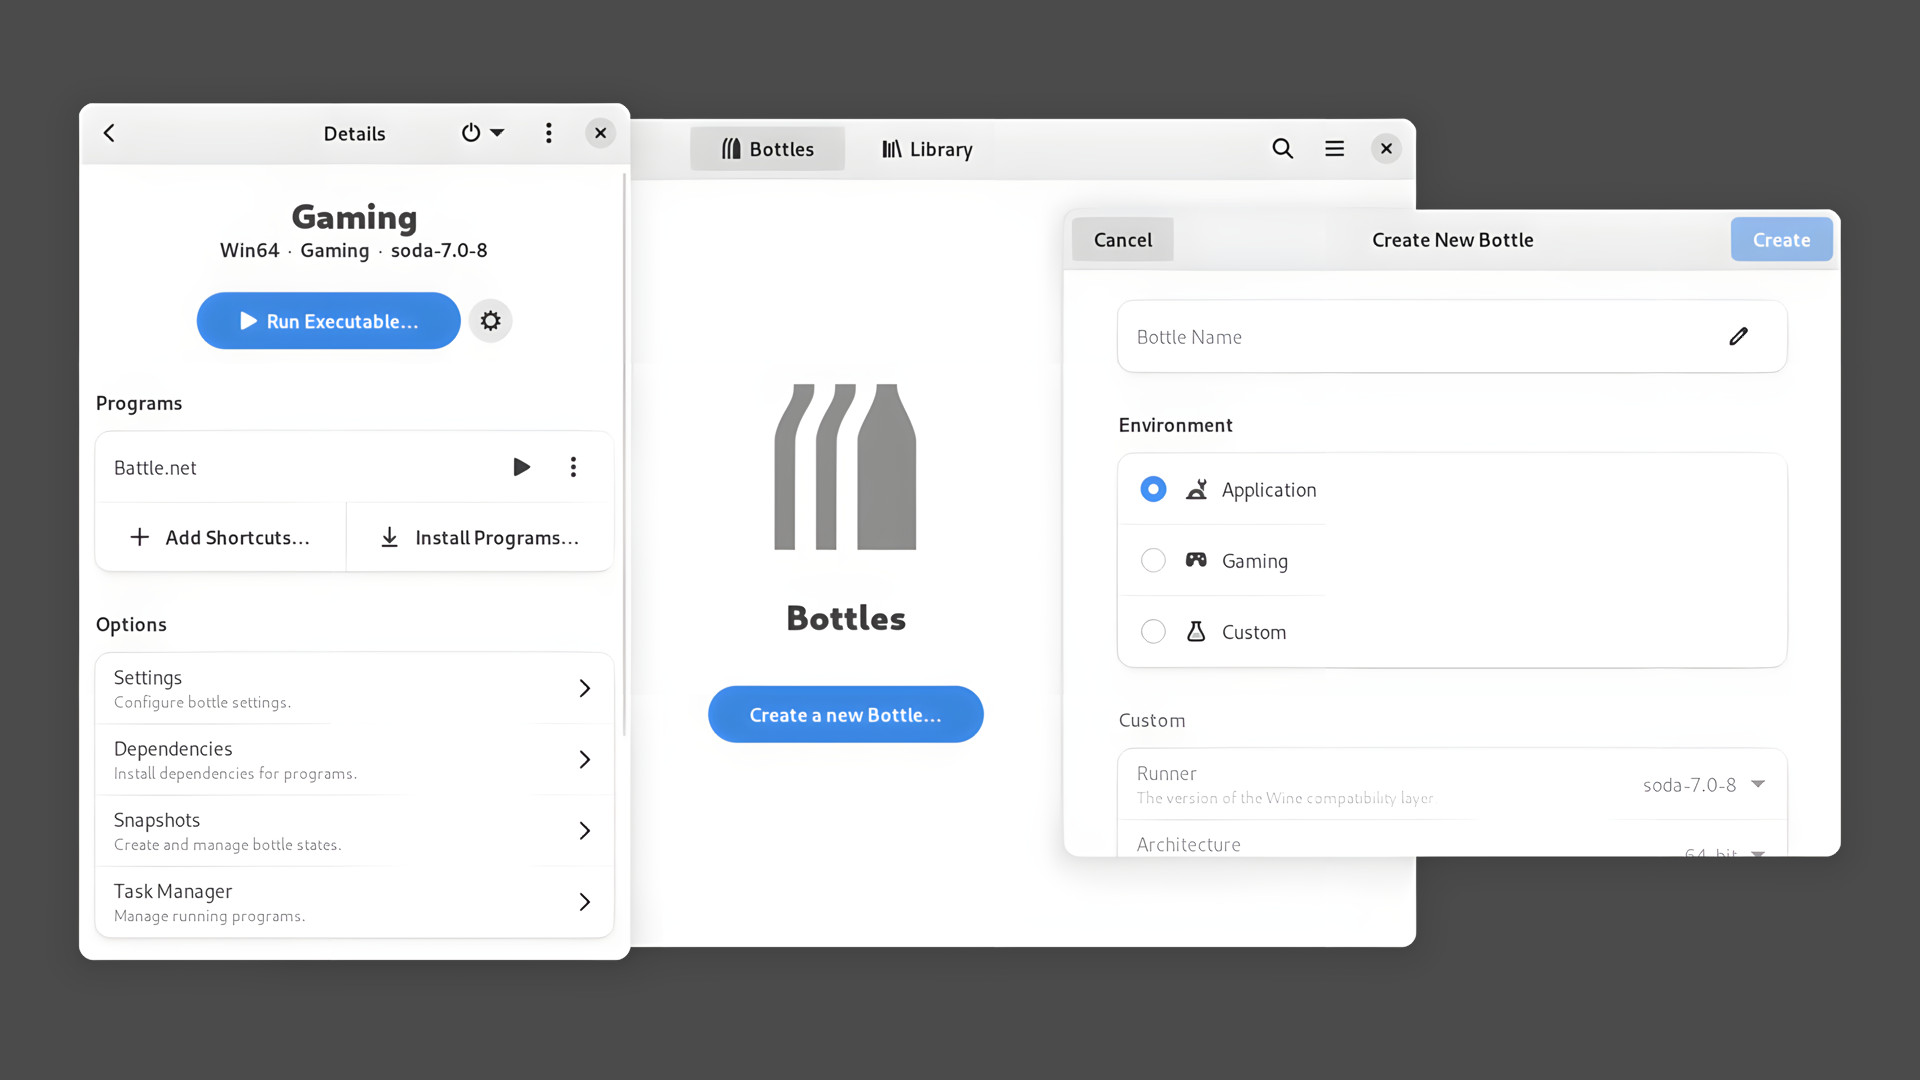Open the hamburger main menu
The width and height of the screenshot is (1920, 1080).
pos(1334,149)
